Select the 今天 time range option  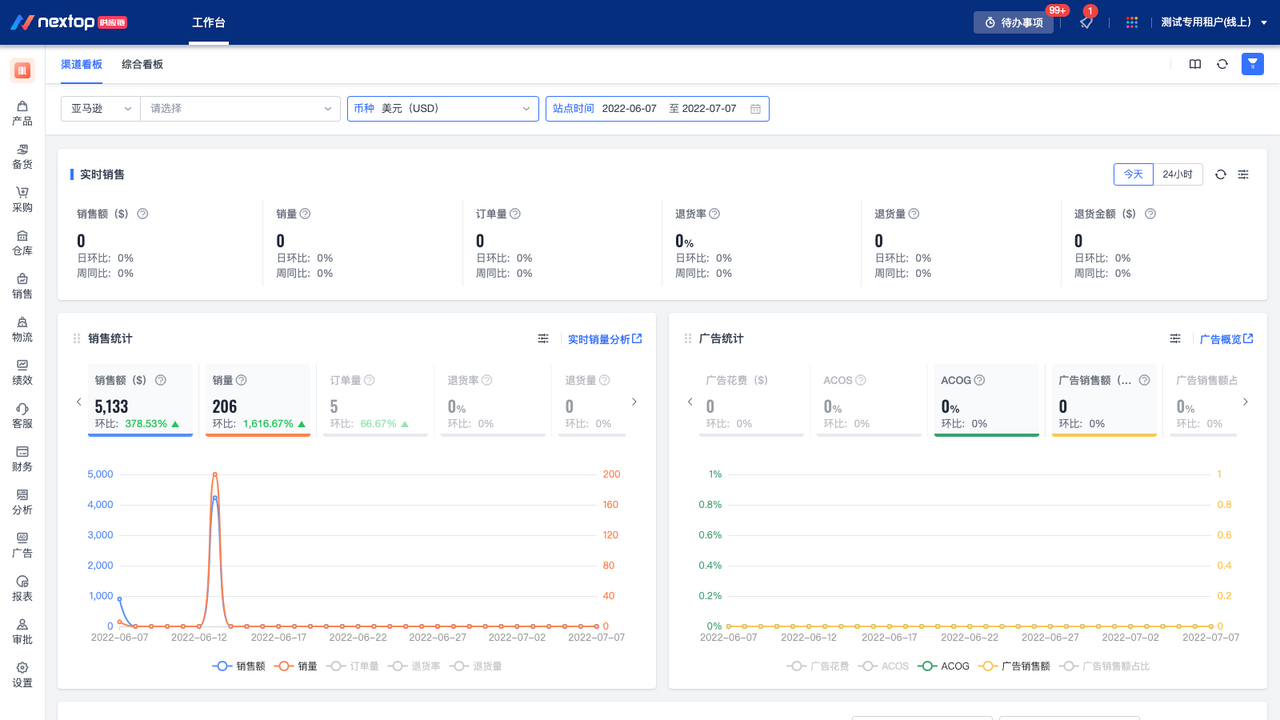tap(1133, 174)
